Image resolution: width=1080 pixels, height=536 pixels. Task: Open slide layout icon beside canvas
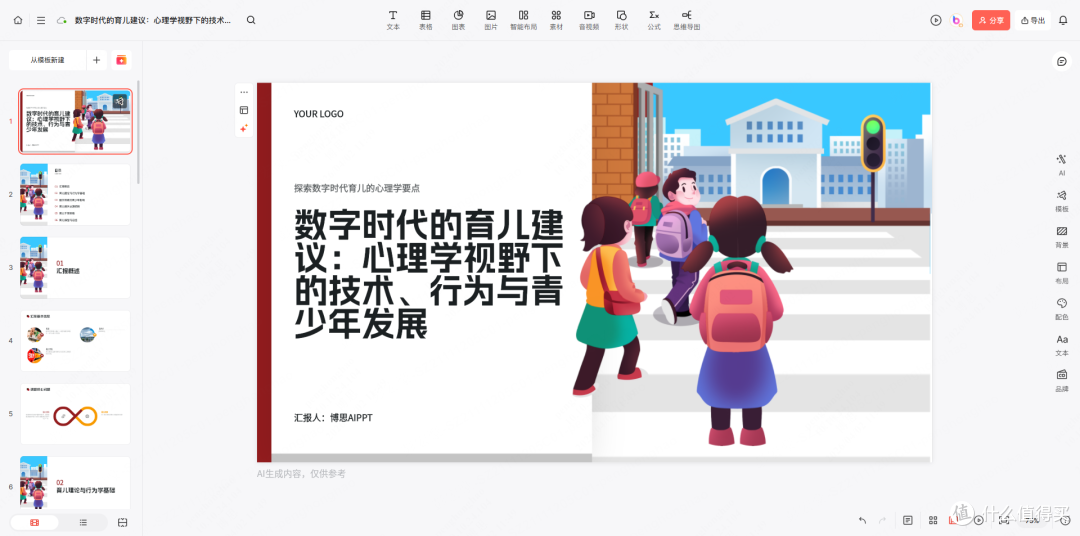click(x=244, y=110)
